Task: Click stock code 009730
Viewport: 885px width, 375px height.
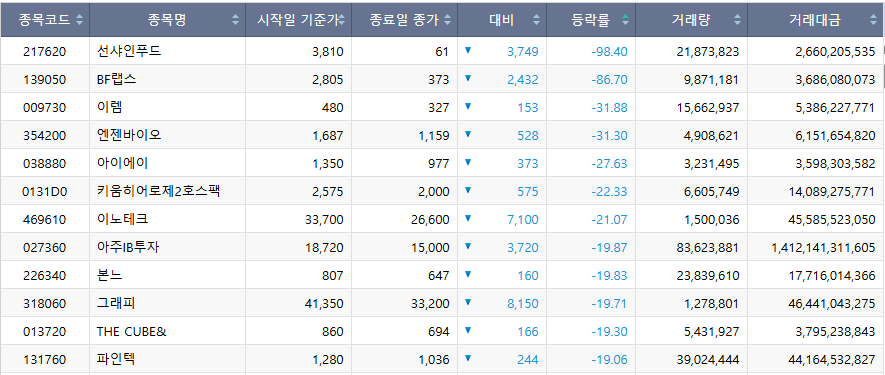Action: [x=45, y=108]
